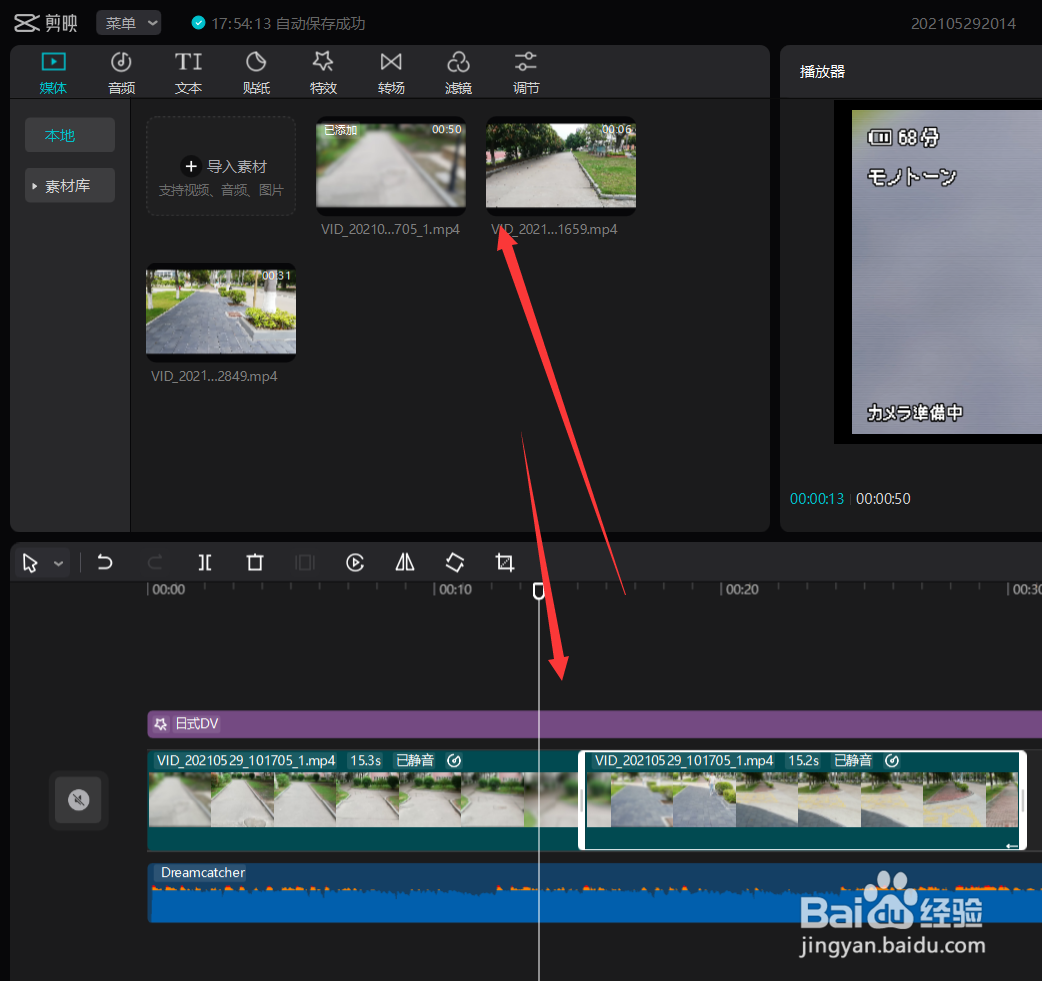The height and width of the screenshot is (981, 1042).
Task: Select the VID_2021...2849.mp4 thumbnail
Action: point(221,312)
